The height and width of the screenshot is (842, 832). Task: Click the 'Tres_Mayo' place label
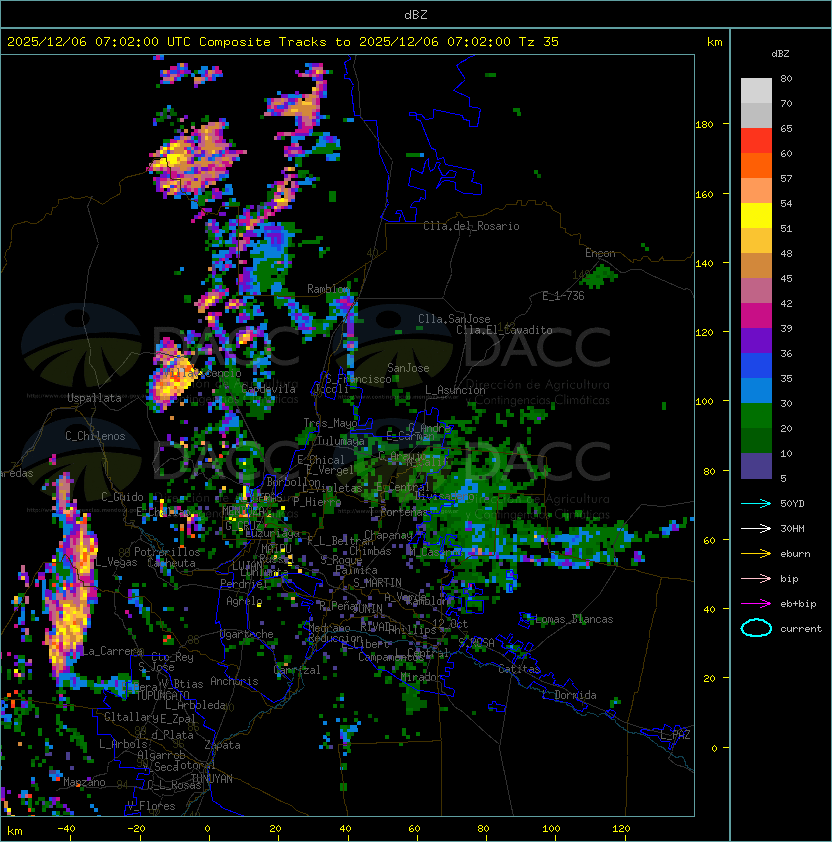(x=330, y=423)
